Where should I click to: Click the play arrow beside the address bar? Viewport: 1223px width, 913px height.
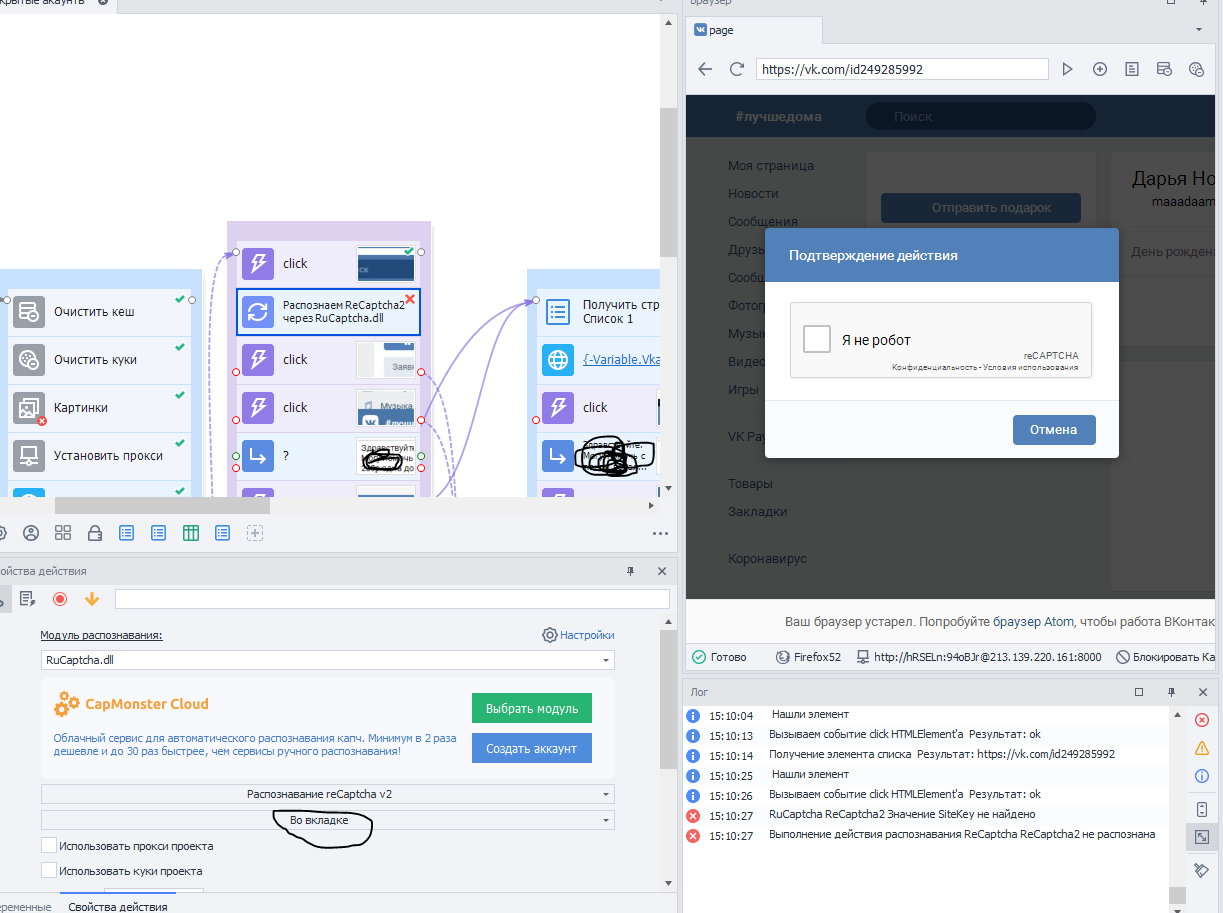[x=1067, y=69]
